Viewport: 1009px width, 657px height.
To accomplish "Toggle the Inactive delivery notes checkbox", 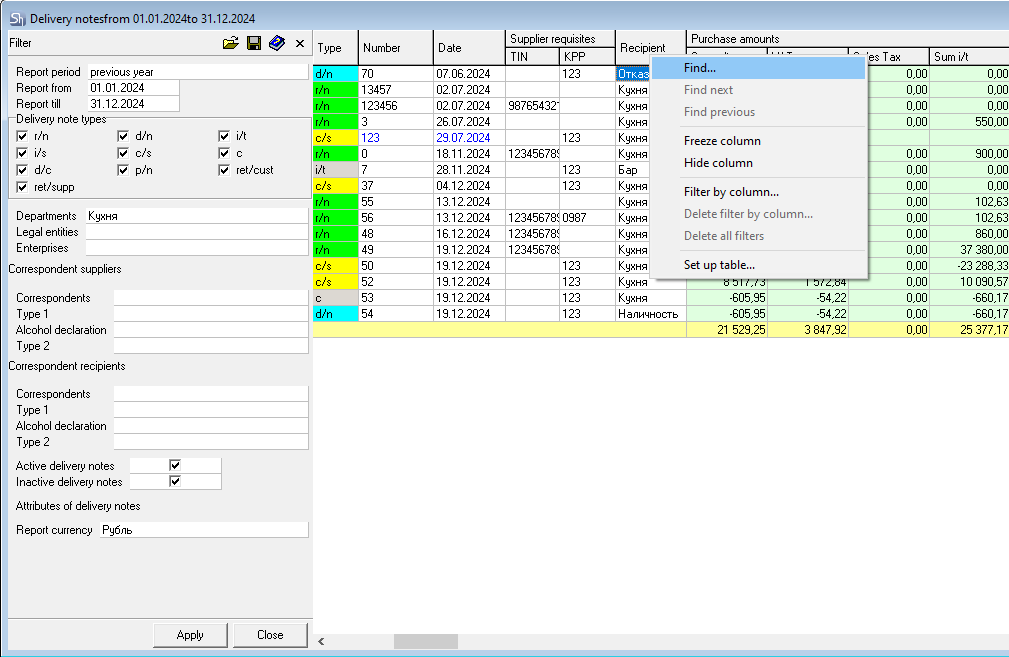I will 175,482.
